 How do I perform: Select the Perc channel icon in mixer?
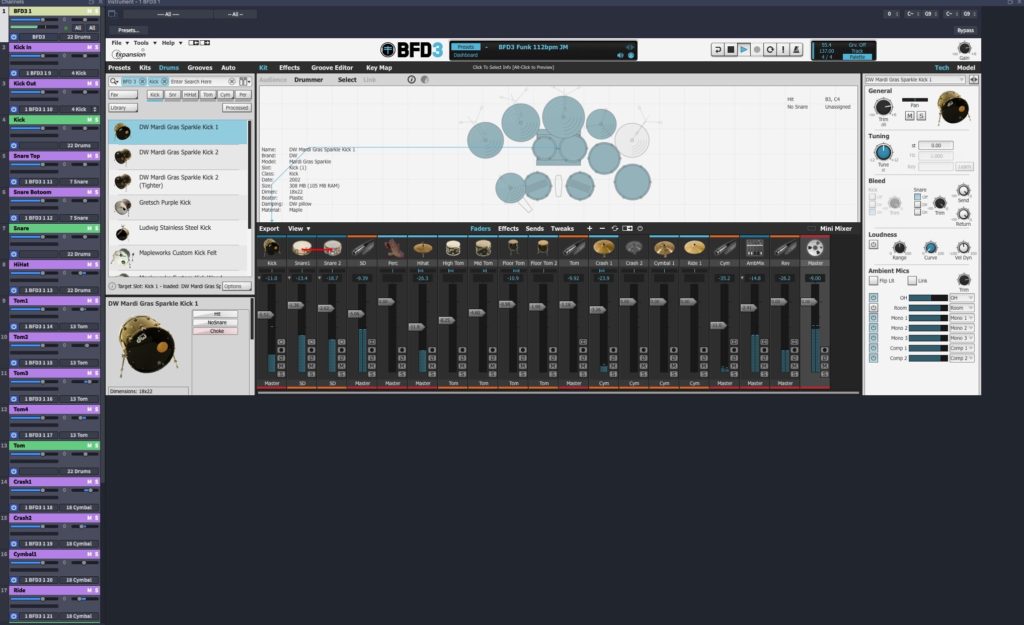click(x=392, y=248)
